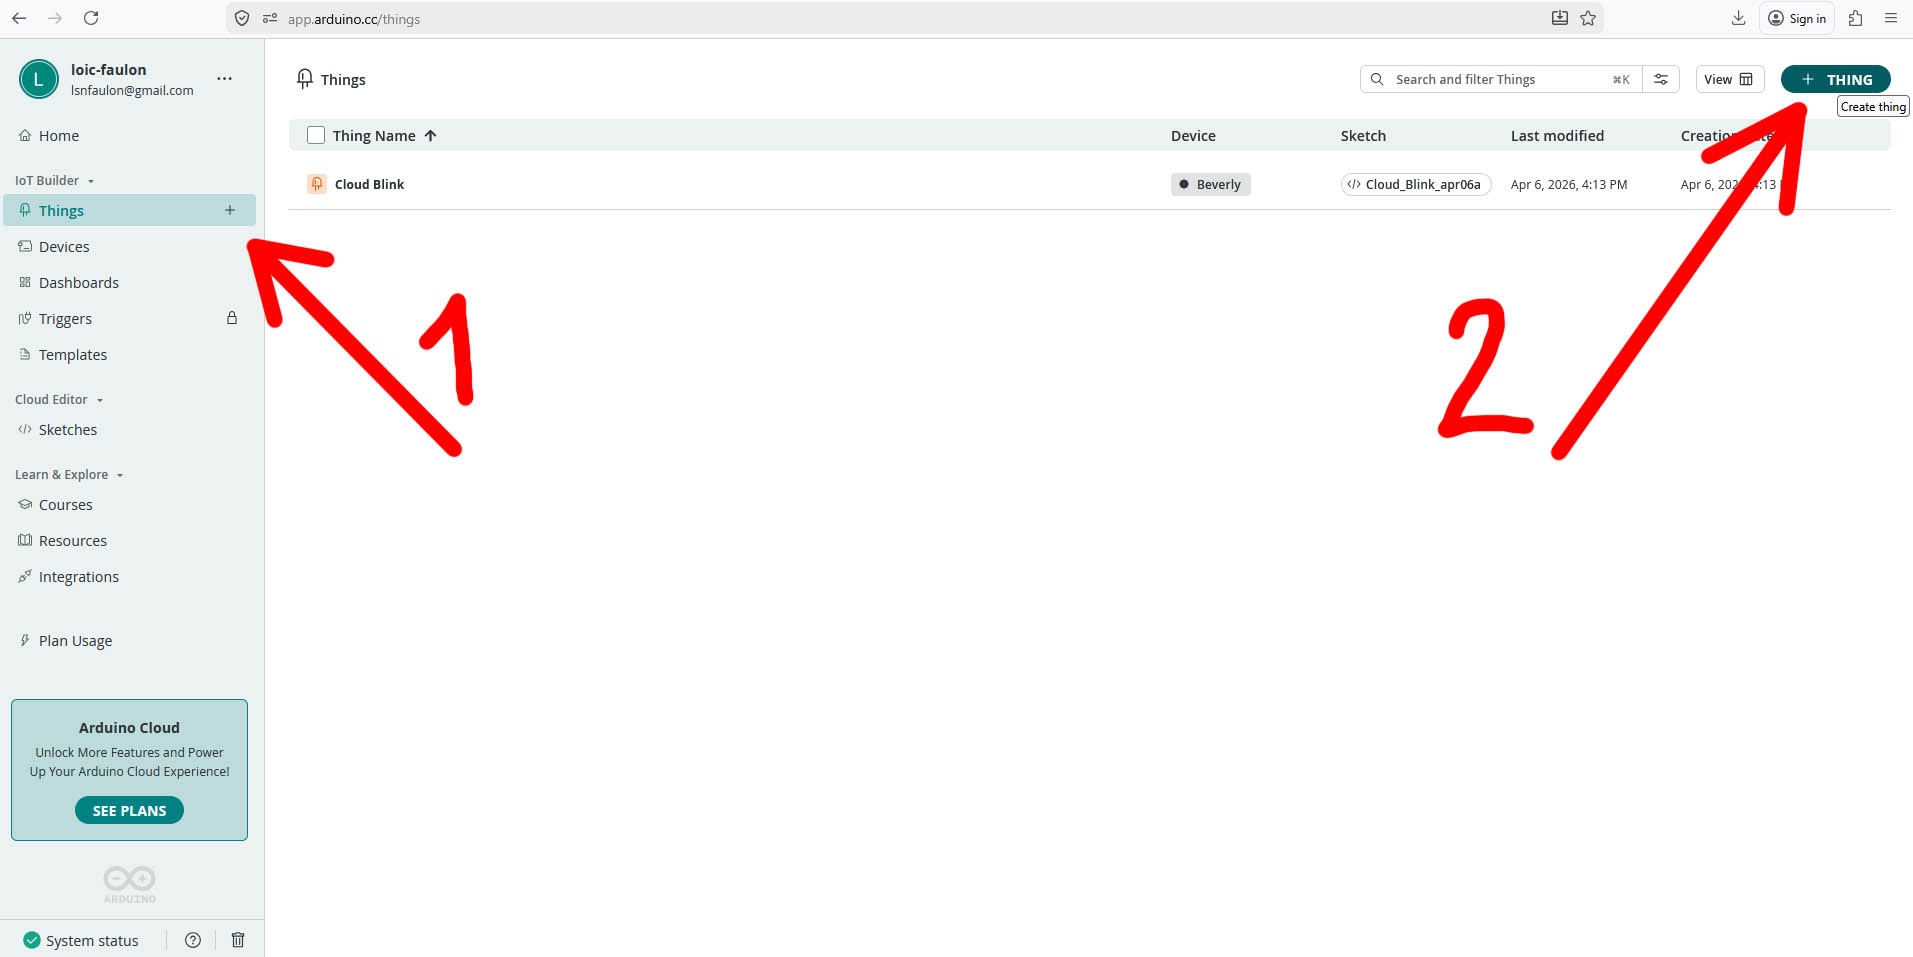Click the loic-faulon profile avatar
This screenshot has width=1913, height=957.
(39, 79)
